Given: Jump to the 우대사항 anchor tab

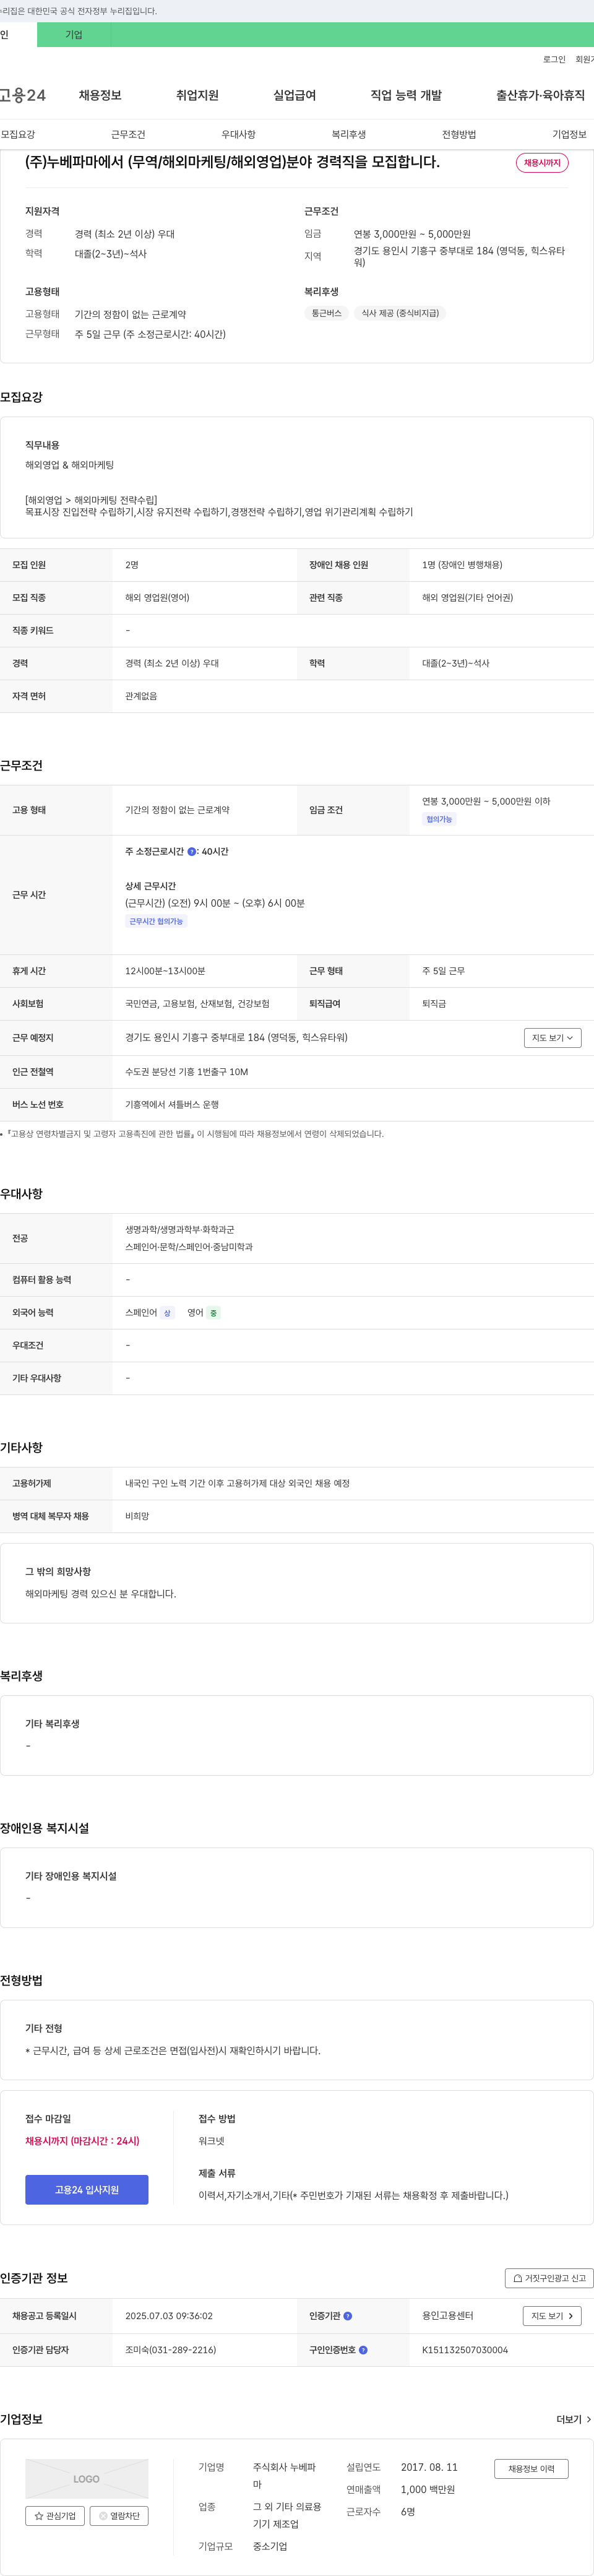Looking at the screenshot, I should tap(238, 134).
